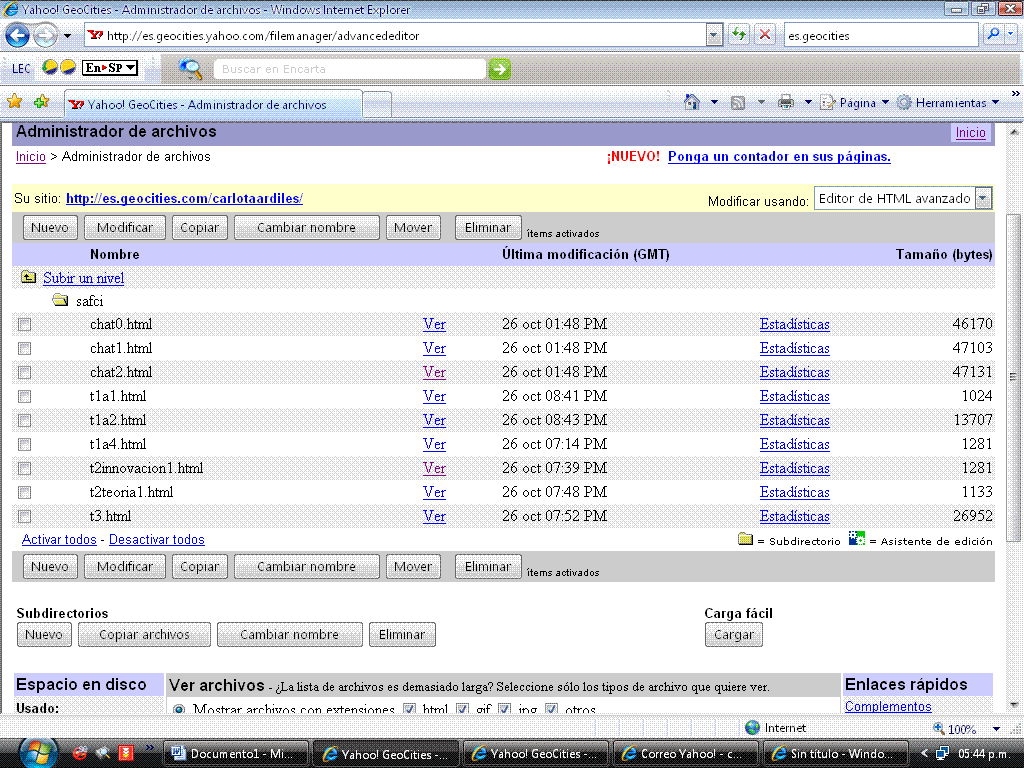The height and width of the screenshot is (768, 1024).
Task: Click the Desactivar todos link
Action: (x=157, y=539)
